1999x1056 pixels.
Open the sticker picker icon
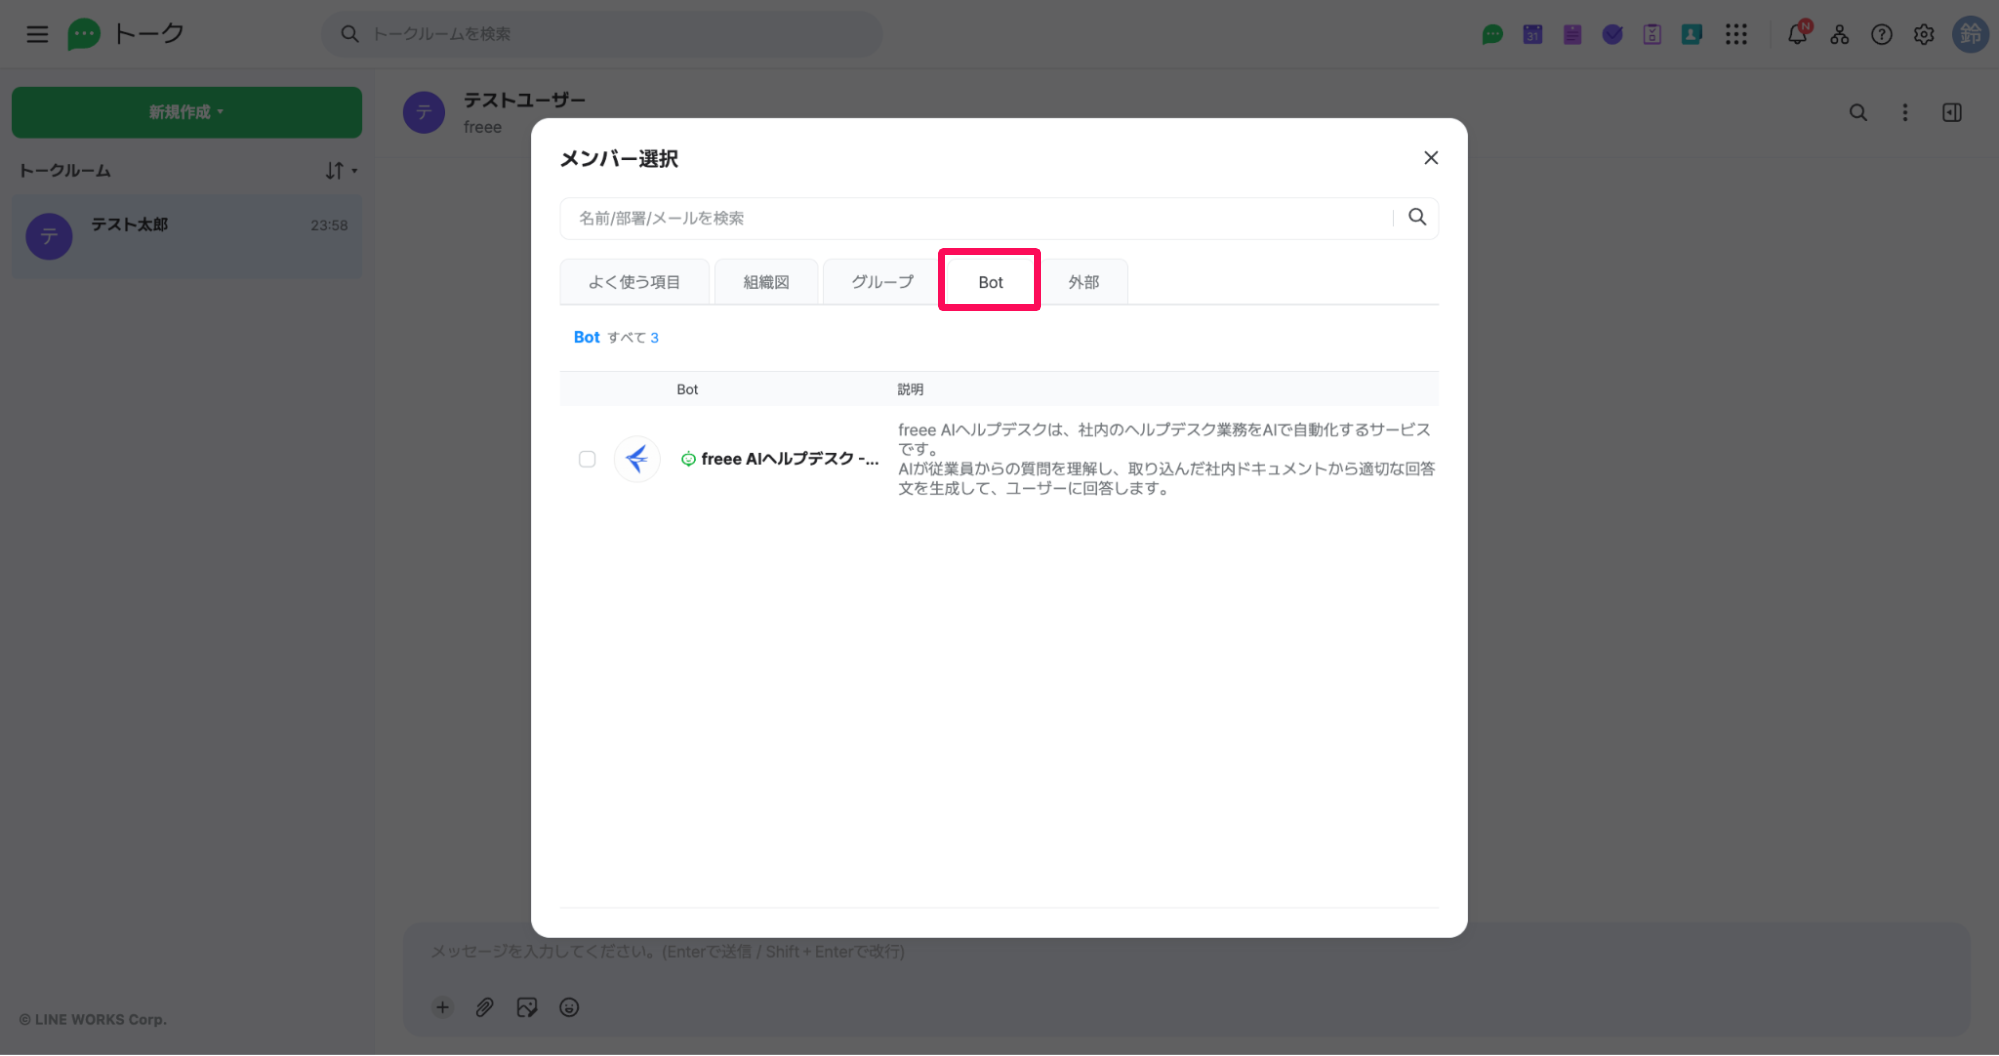(527, 1007)
